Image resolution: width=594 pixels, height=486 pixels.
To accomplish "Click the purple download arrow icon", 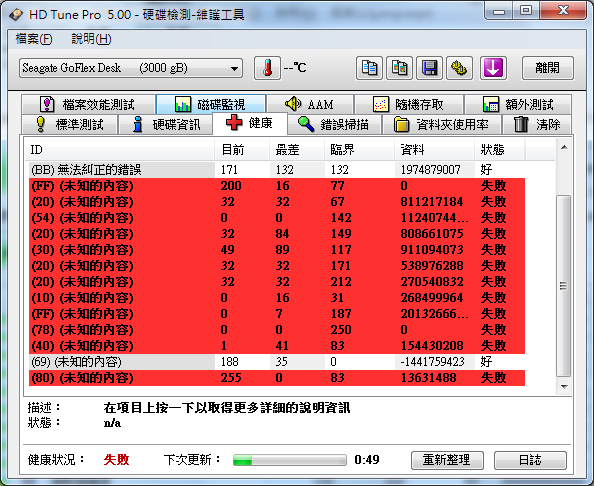I will pyautogui.click(x=493, y=68).
